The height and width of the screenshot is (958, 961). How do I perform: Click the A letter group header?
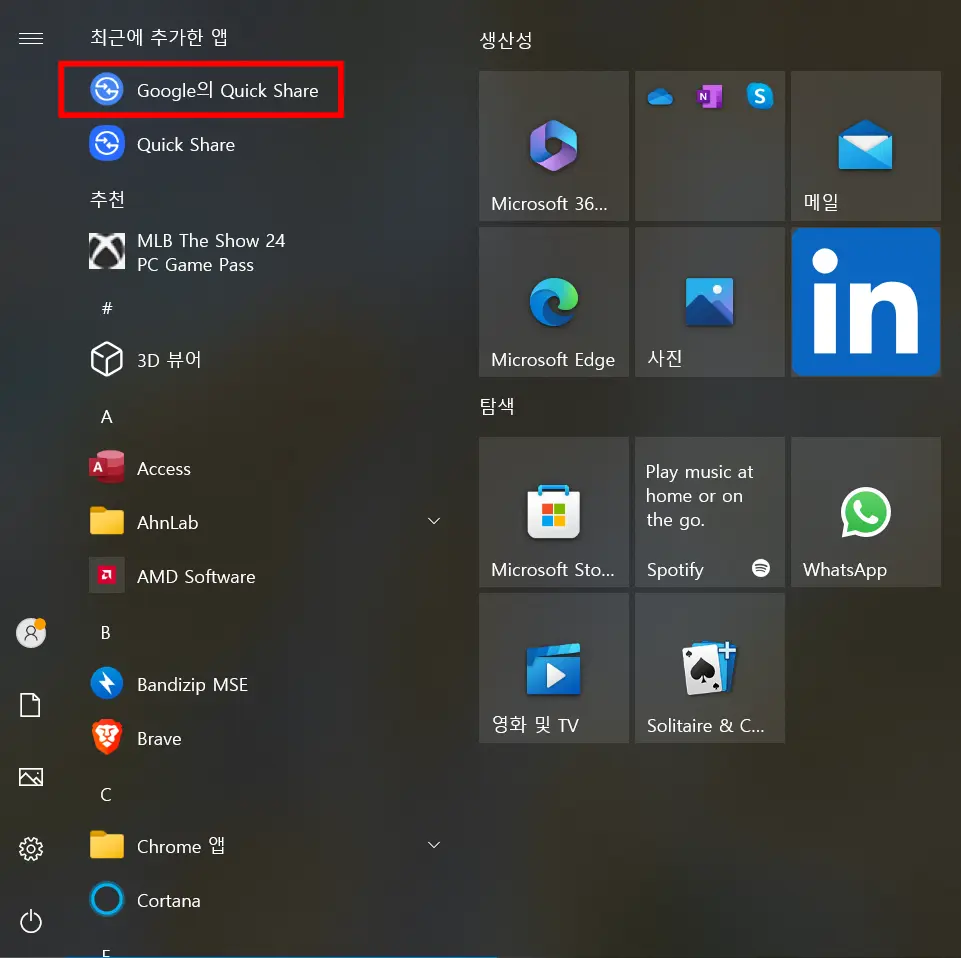(107, 417)
